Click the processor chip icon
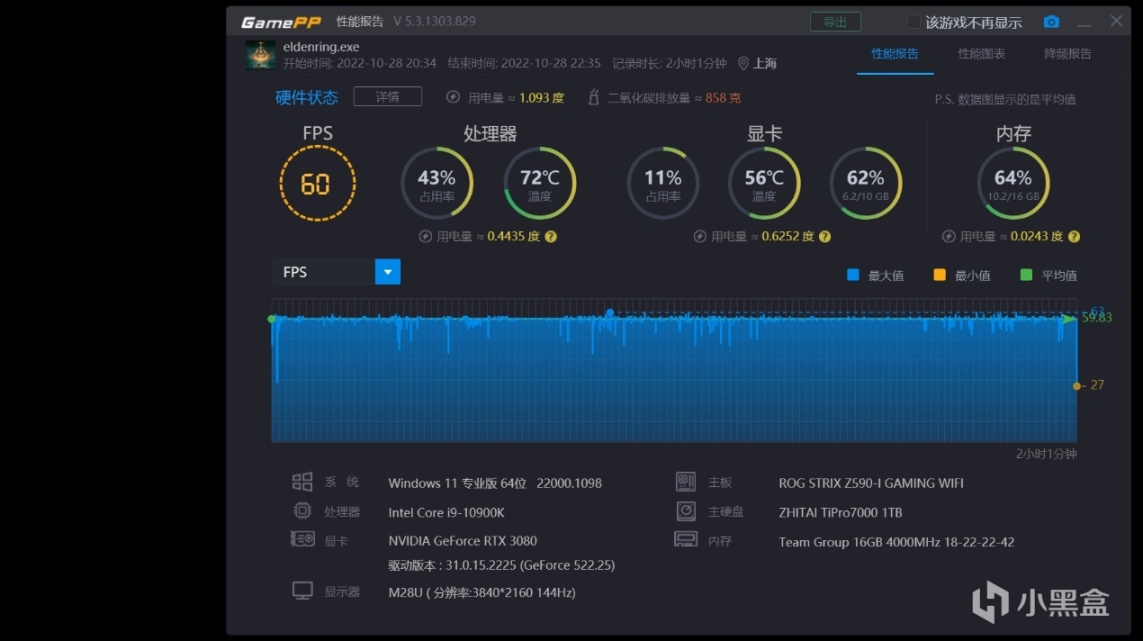The width and height of the screenshot is (1143, 641). pos(302,510)
